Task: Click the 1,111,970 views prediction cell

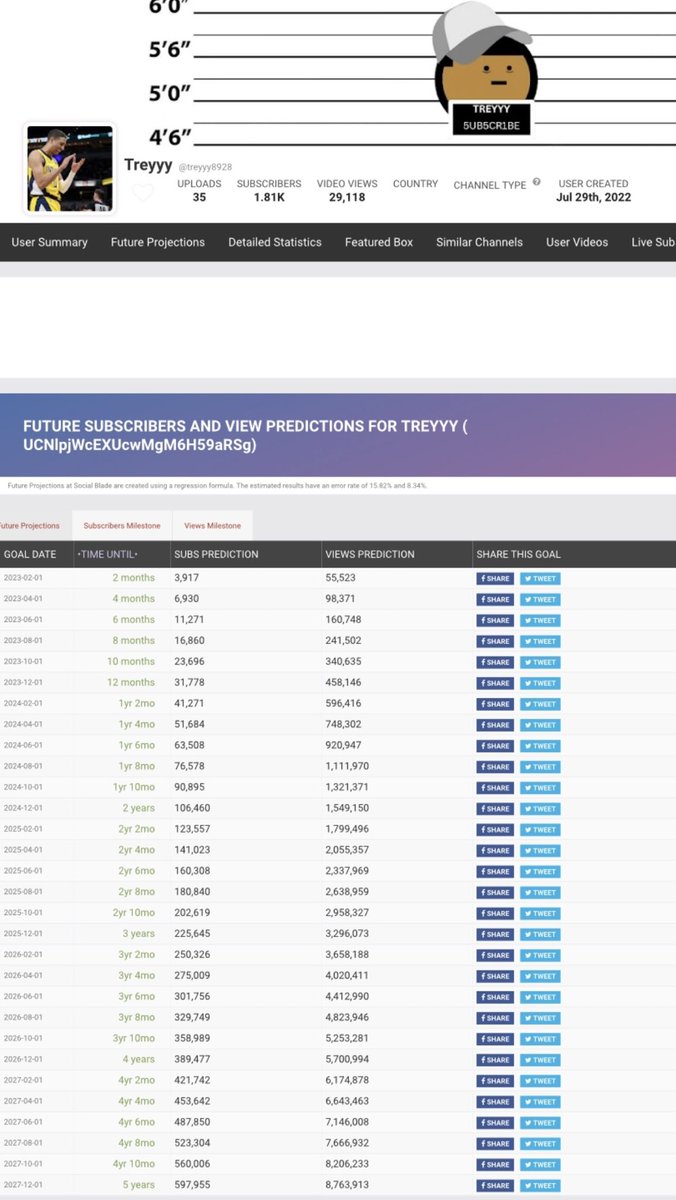Action: (x=348, y=767)
